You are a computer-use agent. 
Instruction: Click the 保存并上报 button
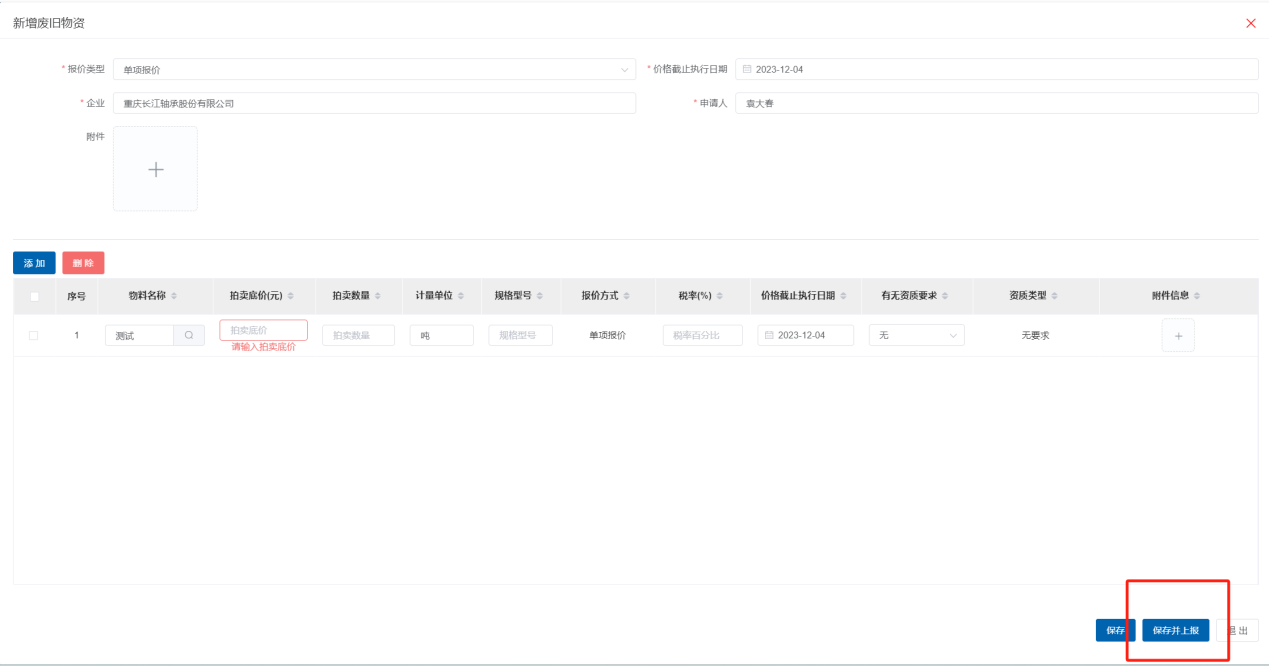click(x=1175, y=631)
